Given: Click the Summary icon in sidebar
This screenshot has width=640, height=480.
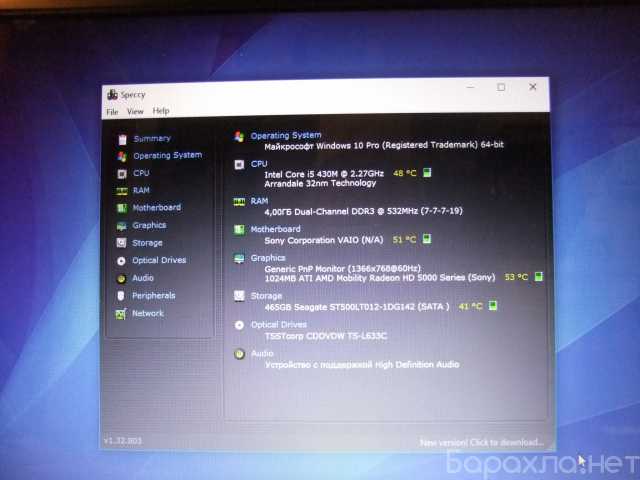Looking at the screenshot, I should (x=122, y=140).
